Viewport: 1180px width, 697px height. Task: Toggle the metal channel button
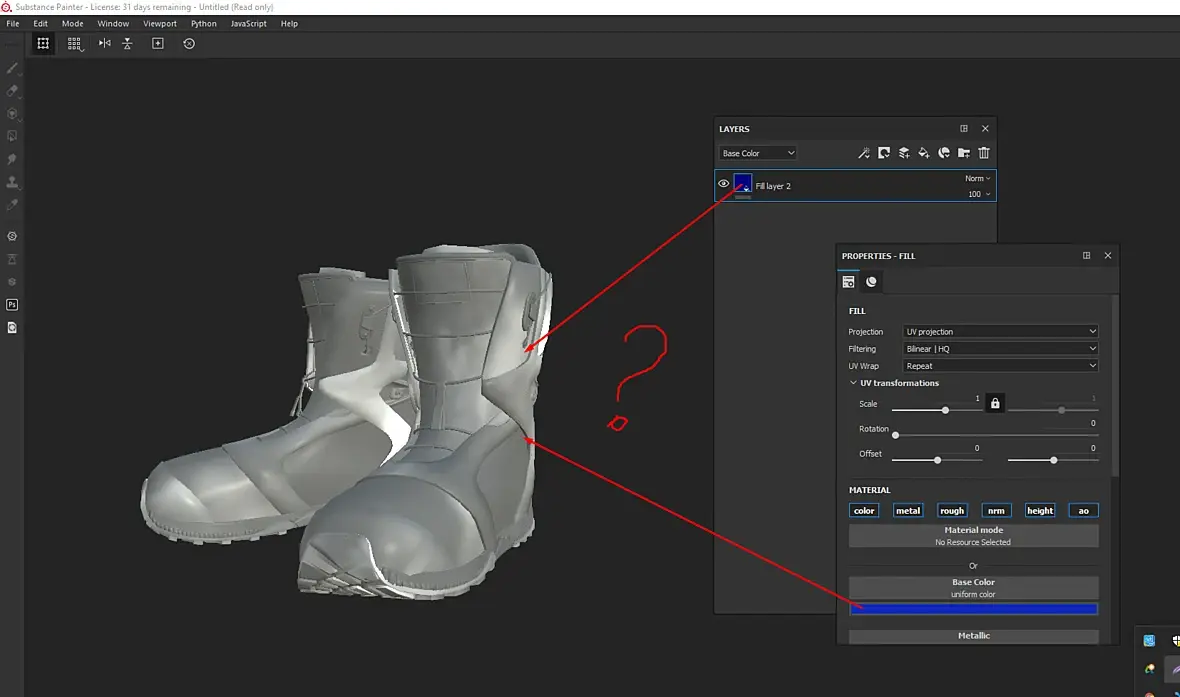[908, 510]
